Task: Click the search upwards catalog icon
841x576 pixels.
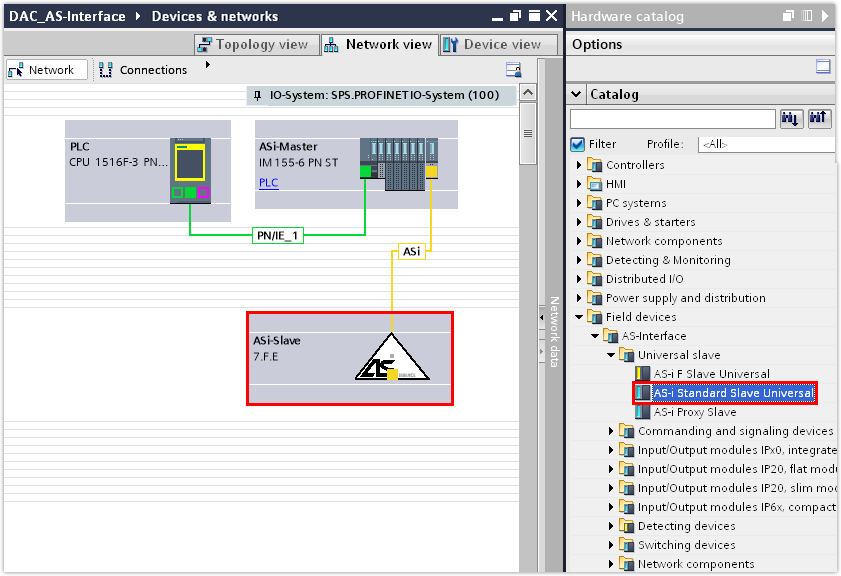Action: [819, 119]
